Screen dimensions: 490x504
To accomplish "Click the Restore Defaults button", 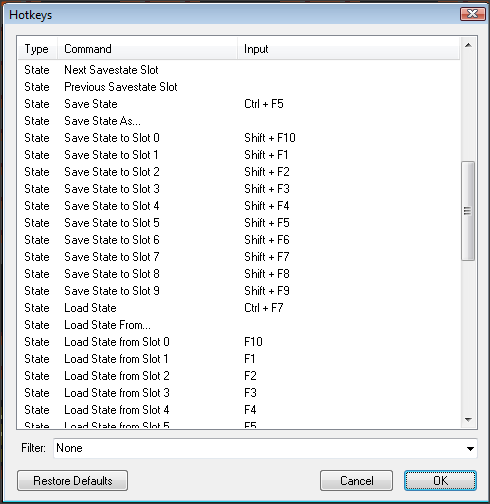I will click(72, 481).
